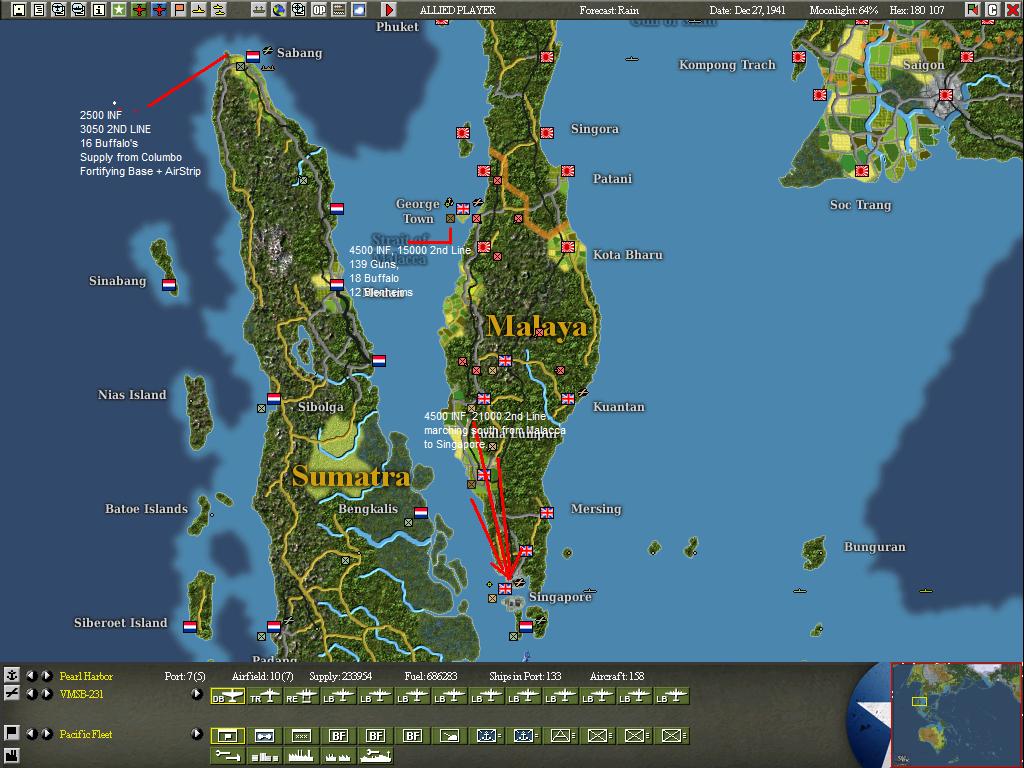Click the factory icon at bottom left
Screen dimensions: 1024x768
pyautogui.click(x=11, y=756)
